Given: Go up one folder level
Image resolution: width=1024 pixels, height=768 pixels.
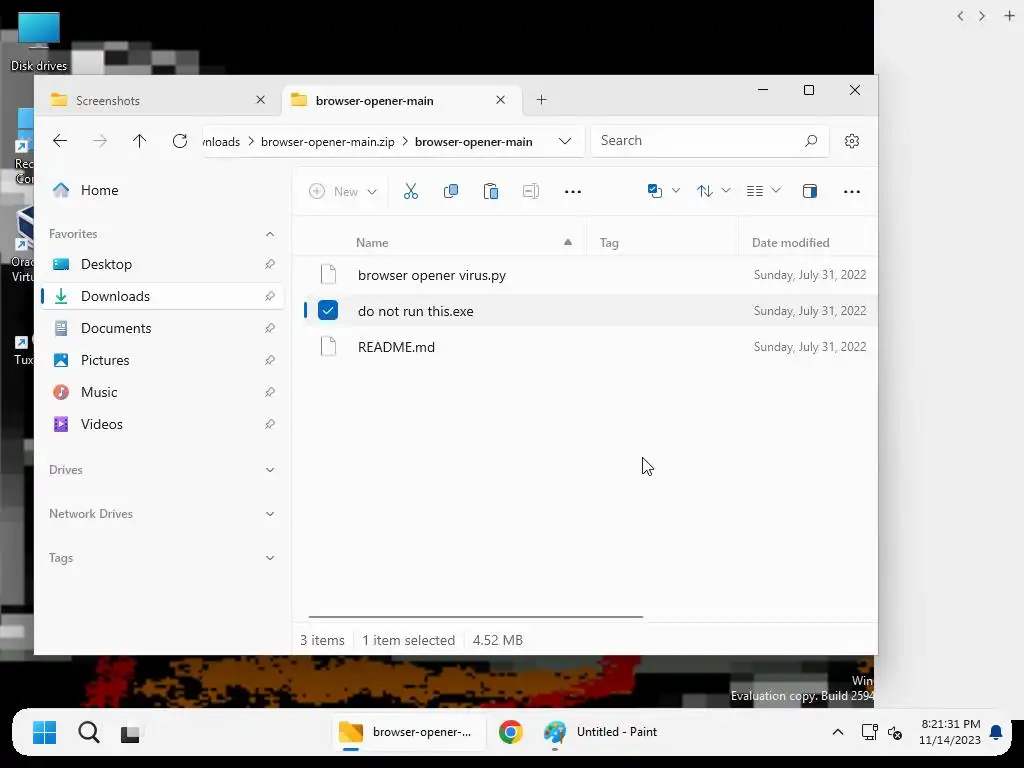Looking at the screenshot, I should click(139, 140).
